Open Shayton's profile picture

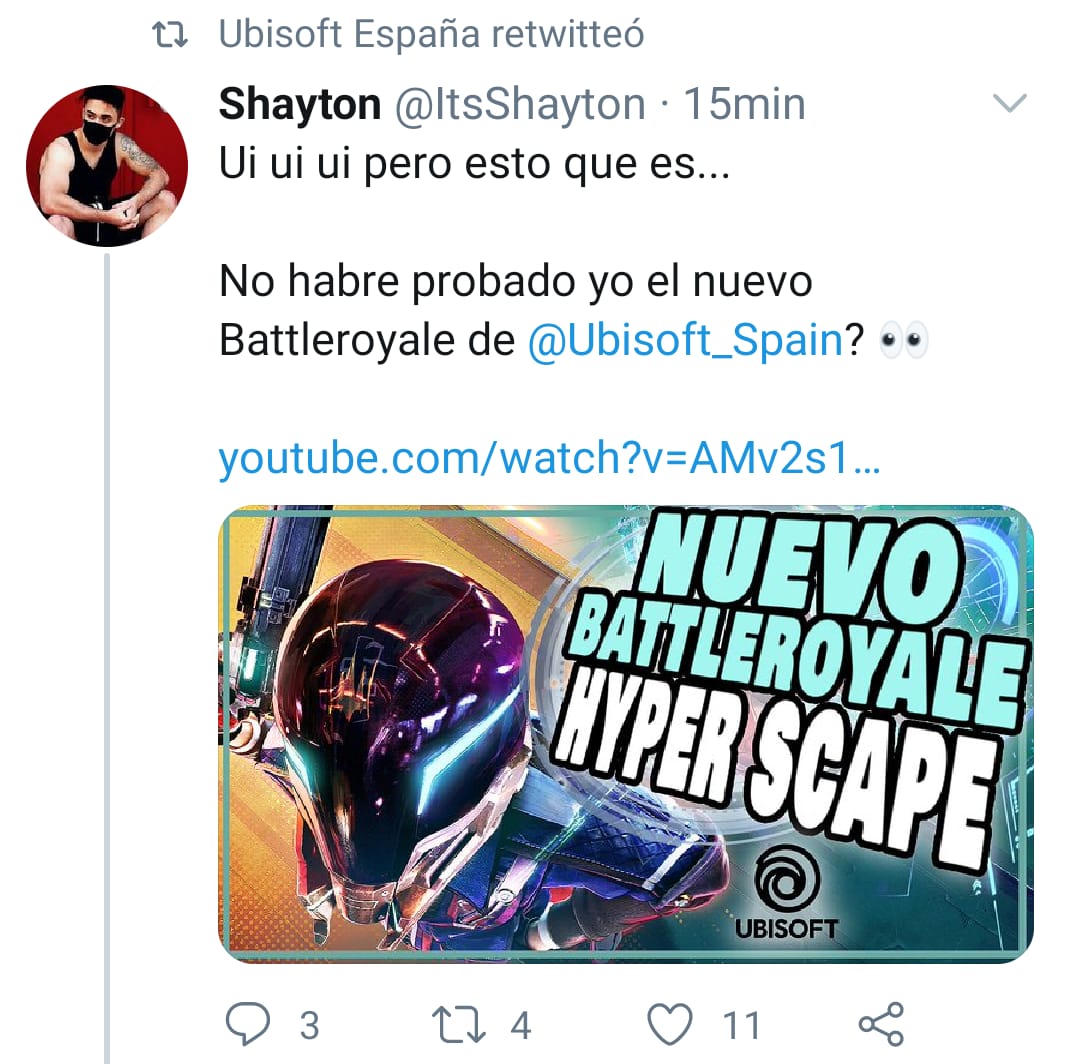107,165
